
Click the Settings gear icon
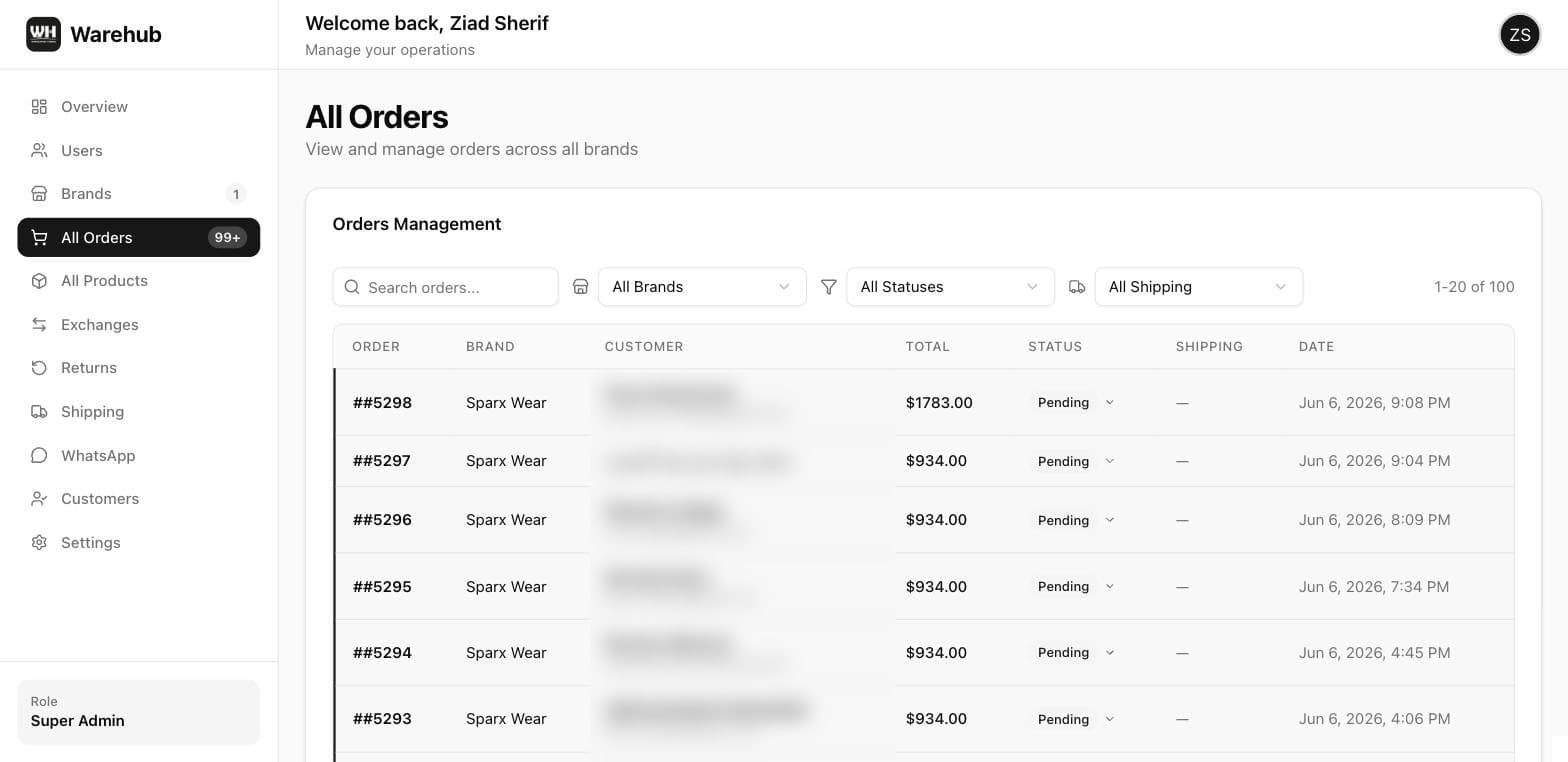tap(39, 542)
